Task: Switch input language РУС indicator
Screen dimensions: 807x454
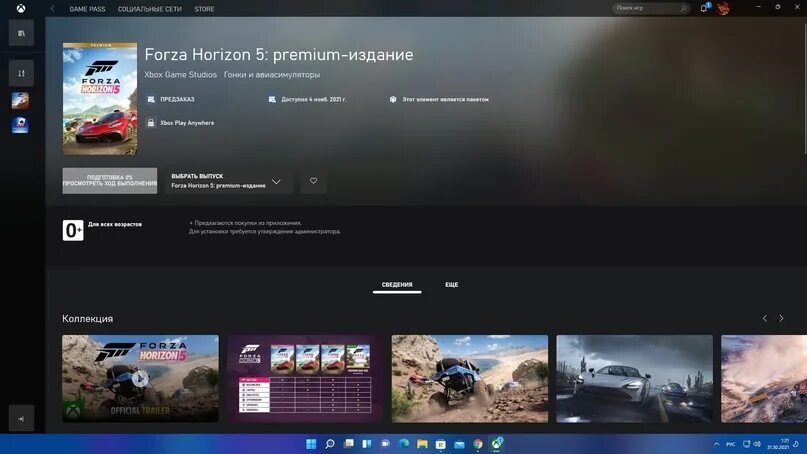Action: coord(731,444)
